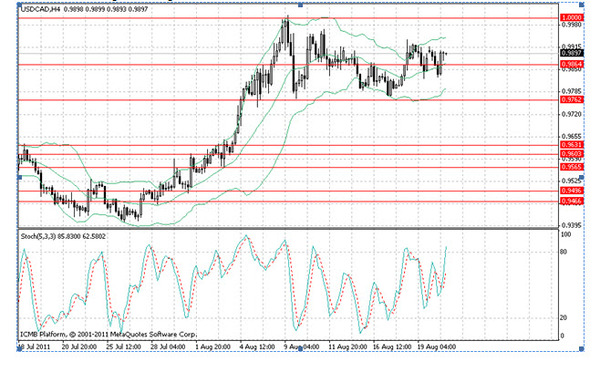This screenshot has height=372, width=600.
Task: Click the 25 Jul 12:00 date marker
Action: 123,347
